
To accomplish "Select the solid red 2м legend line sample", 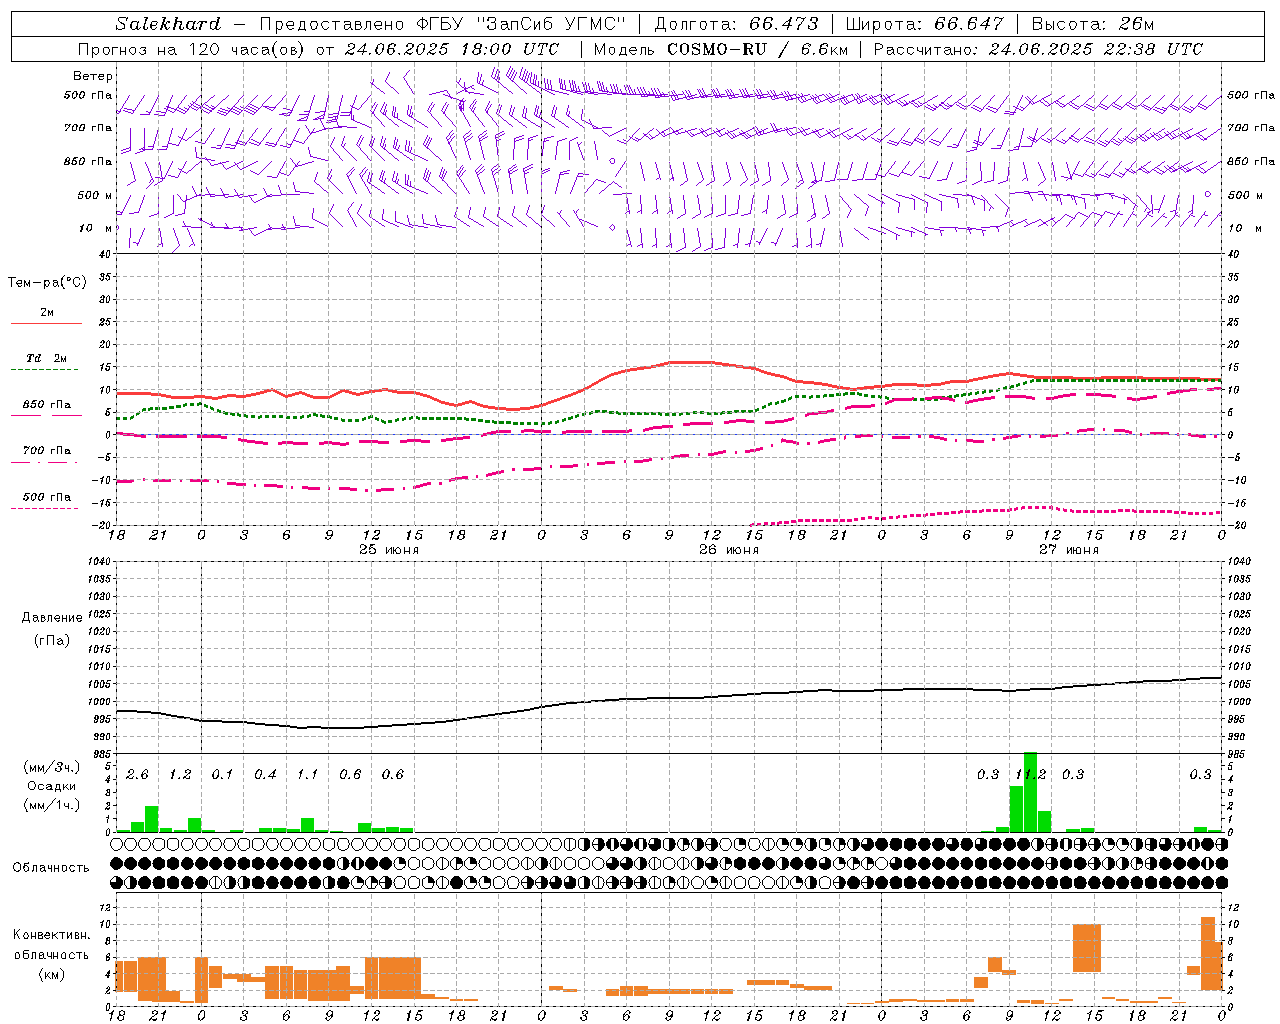I will (x=46, y=324).
